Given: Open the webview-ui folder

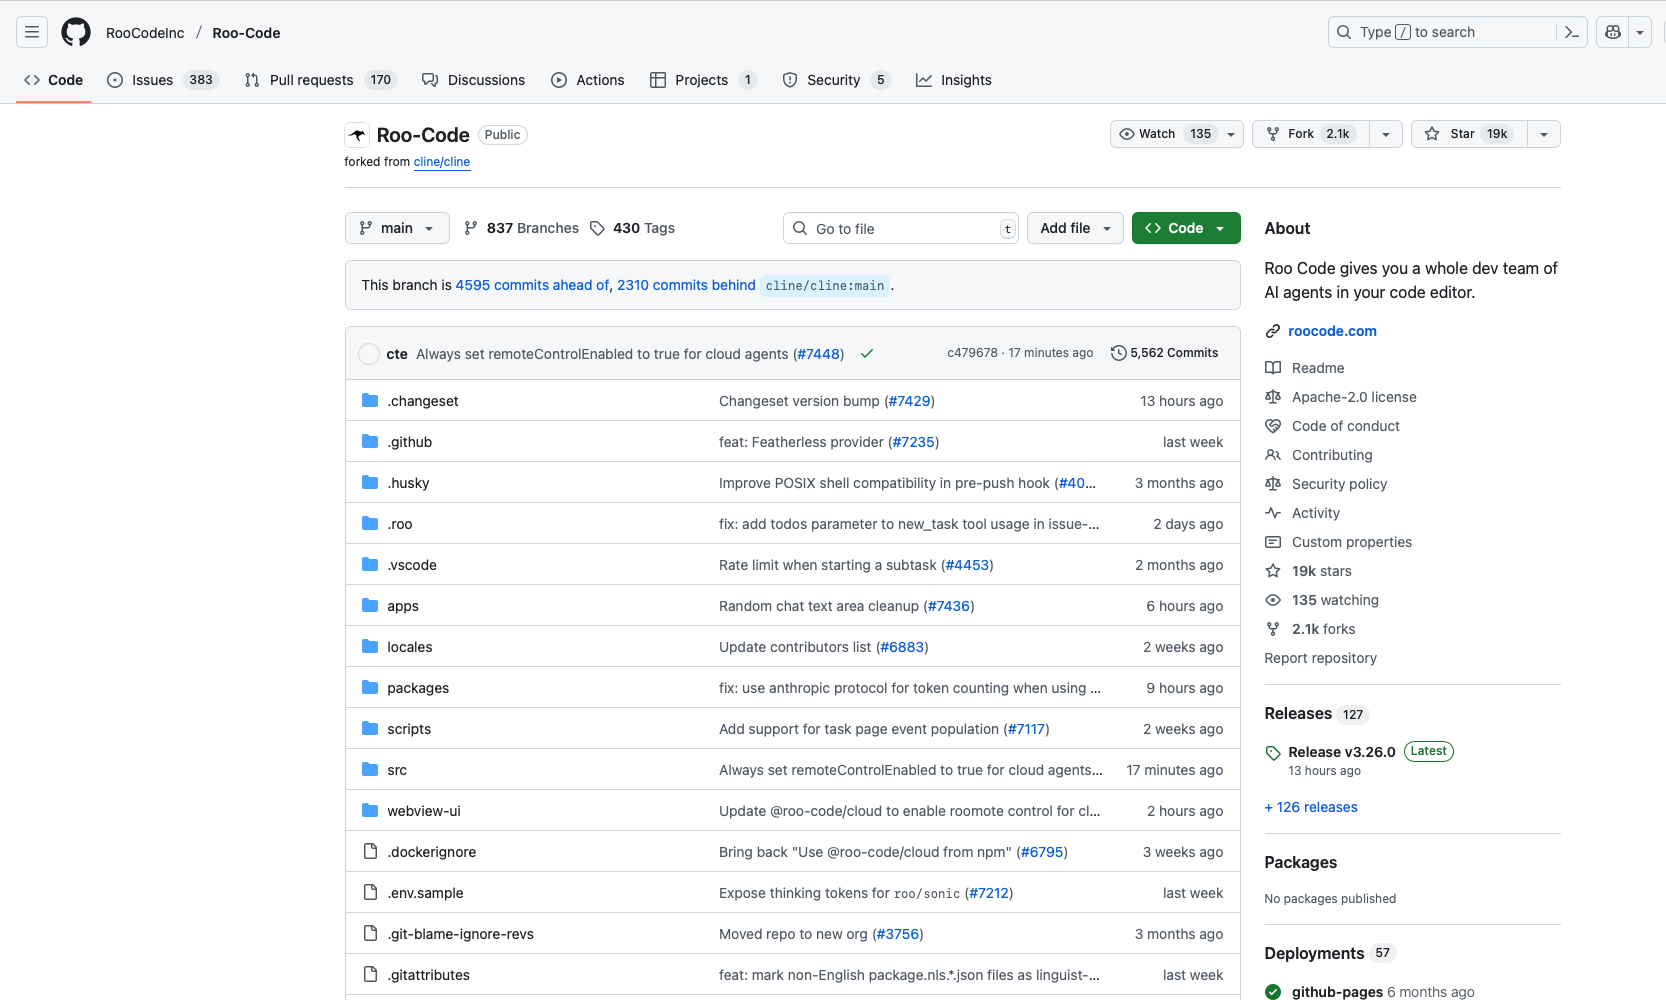Looking at the screenshot, I should pyautogui.click(x=424, y=811).
